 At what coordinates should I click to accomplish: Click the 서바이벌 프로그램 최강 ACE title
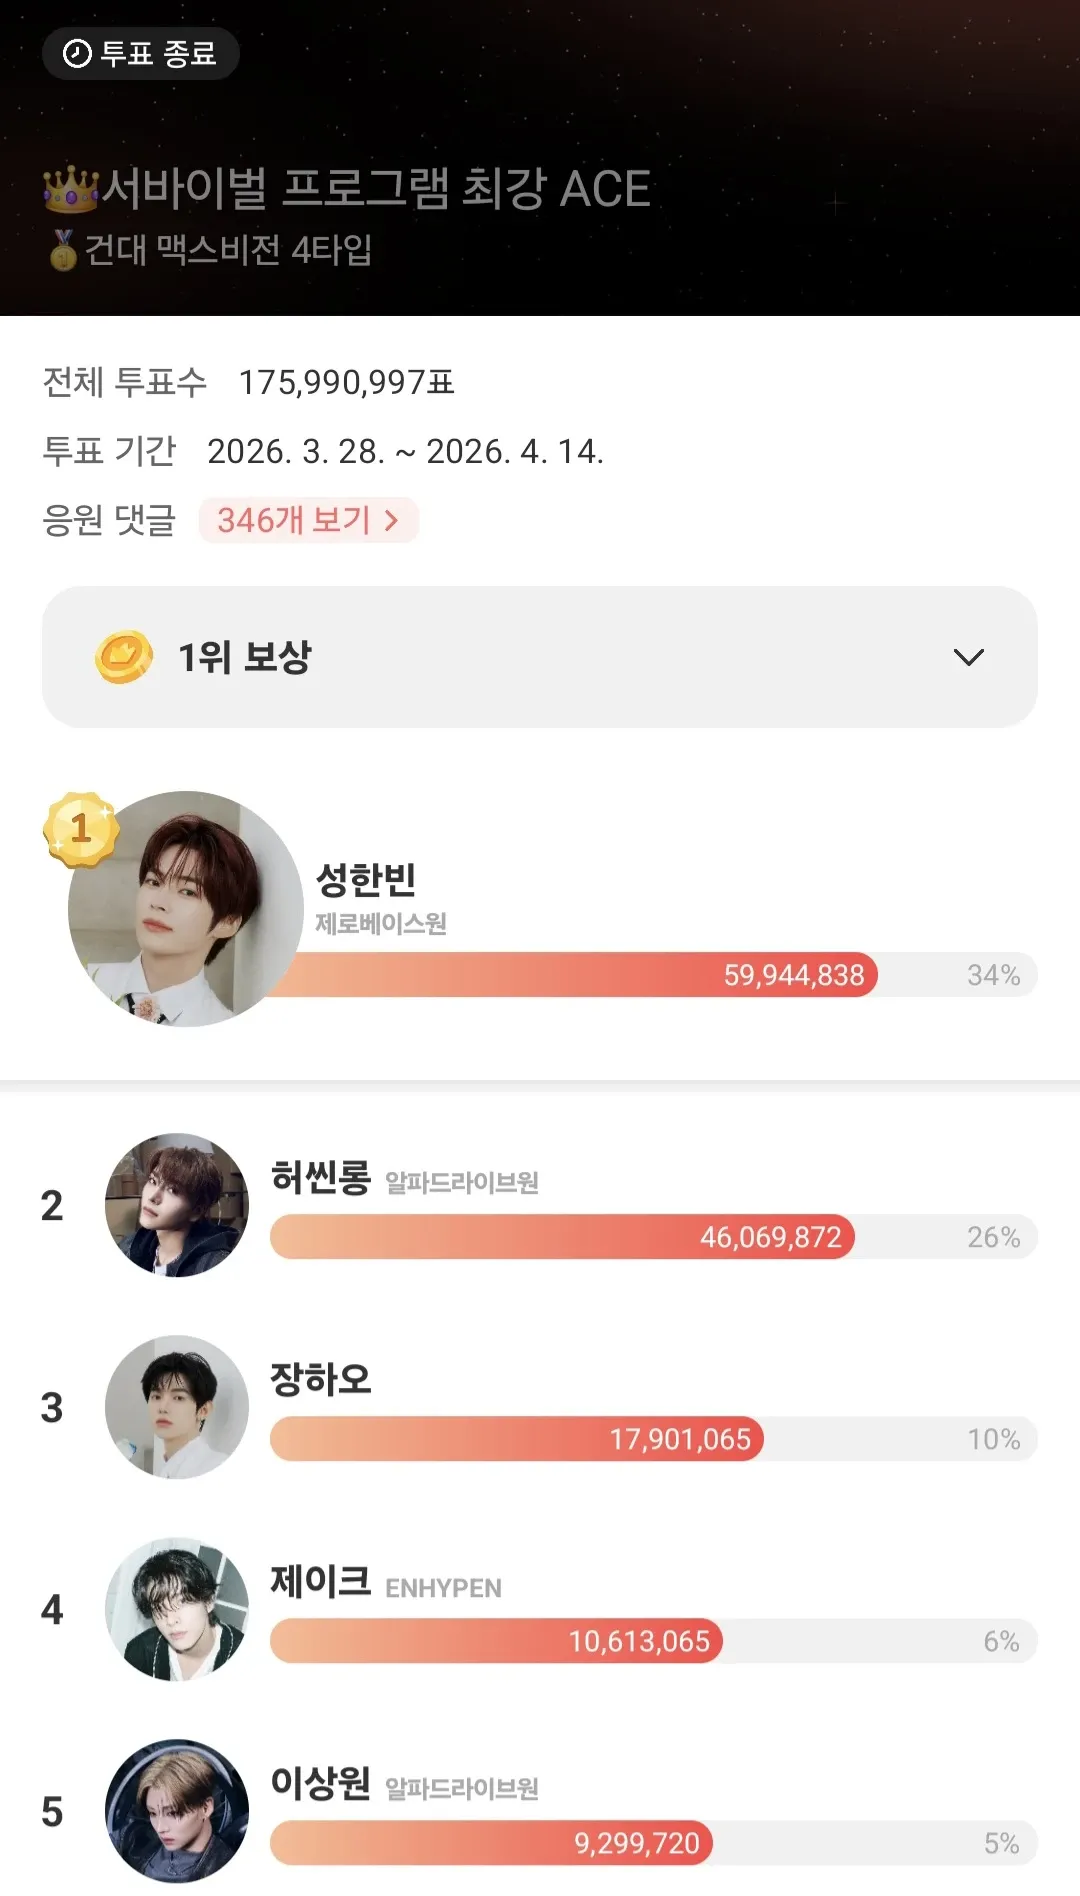(376, 189)
